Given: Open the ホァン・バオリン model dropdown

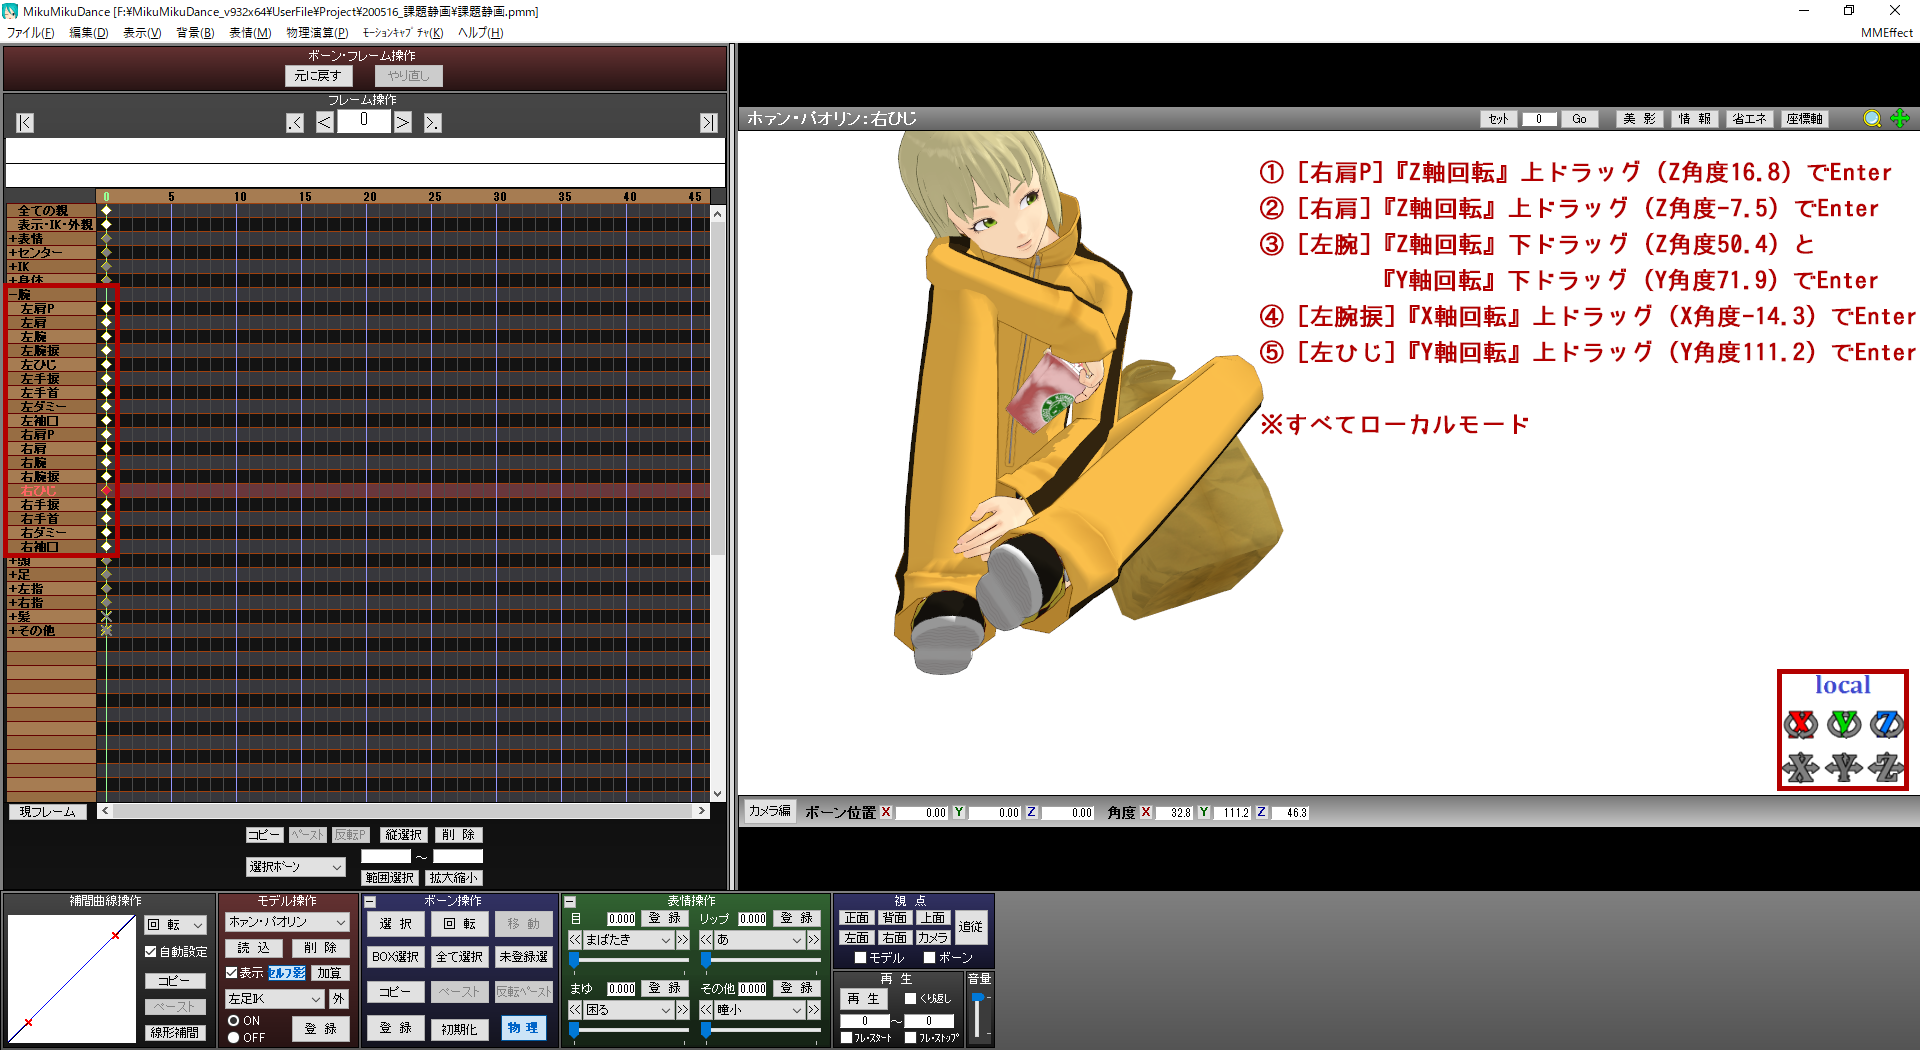Looking at the screenshot, I should tap(287, 922).
